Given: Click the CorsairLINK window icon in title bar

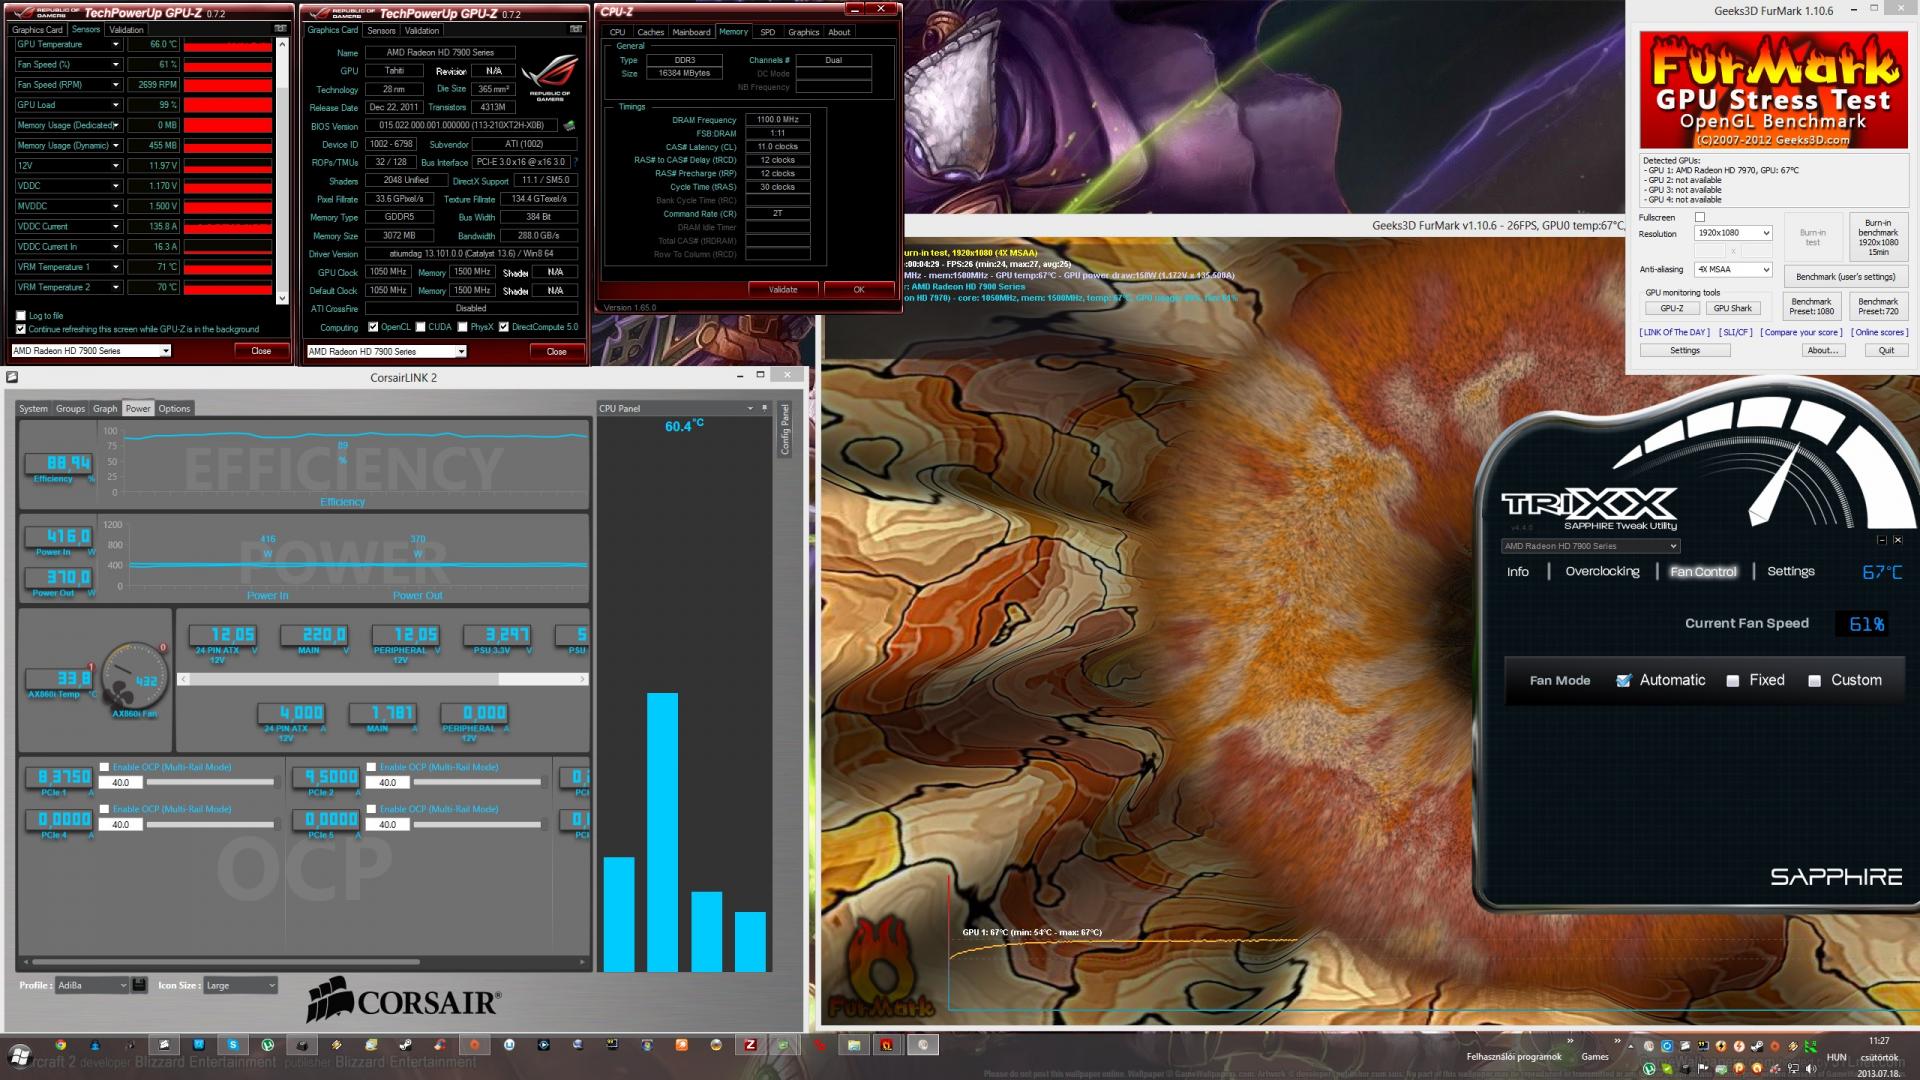Looking at the screenshot, I should coord(12,377).
